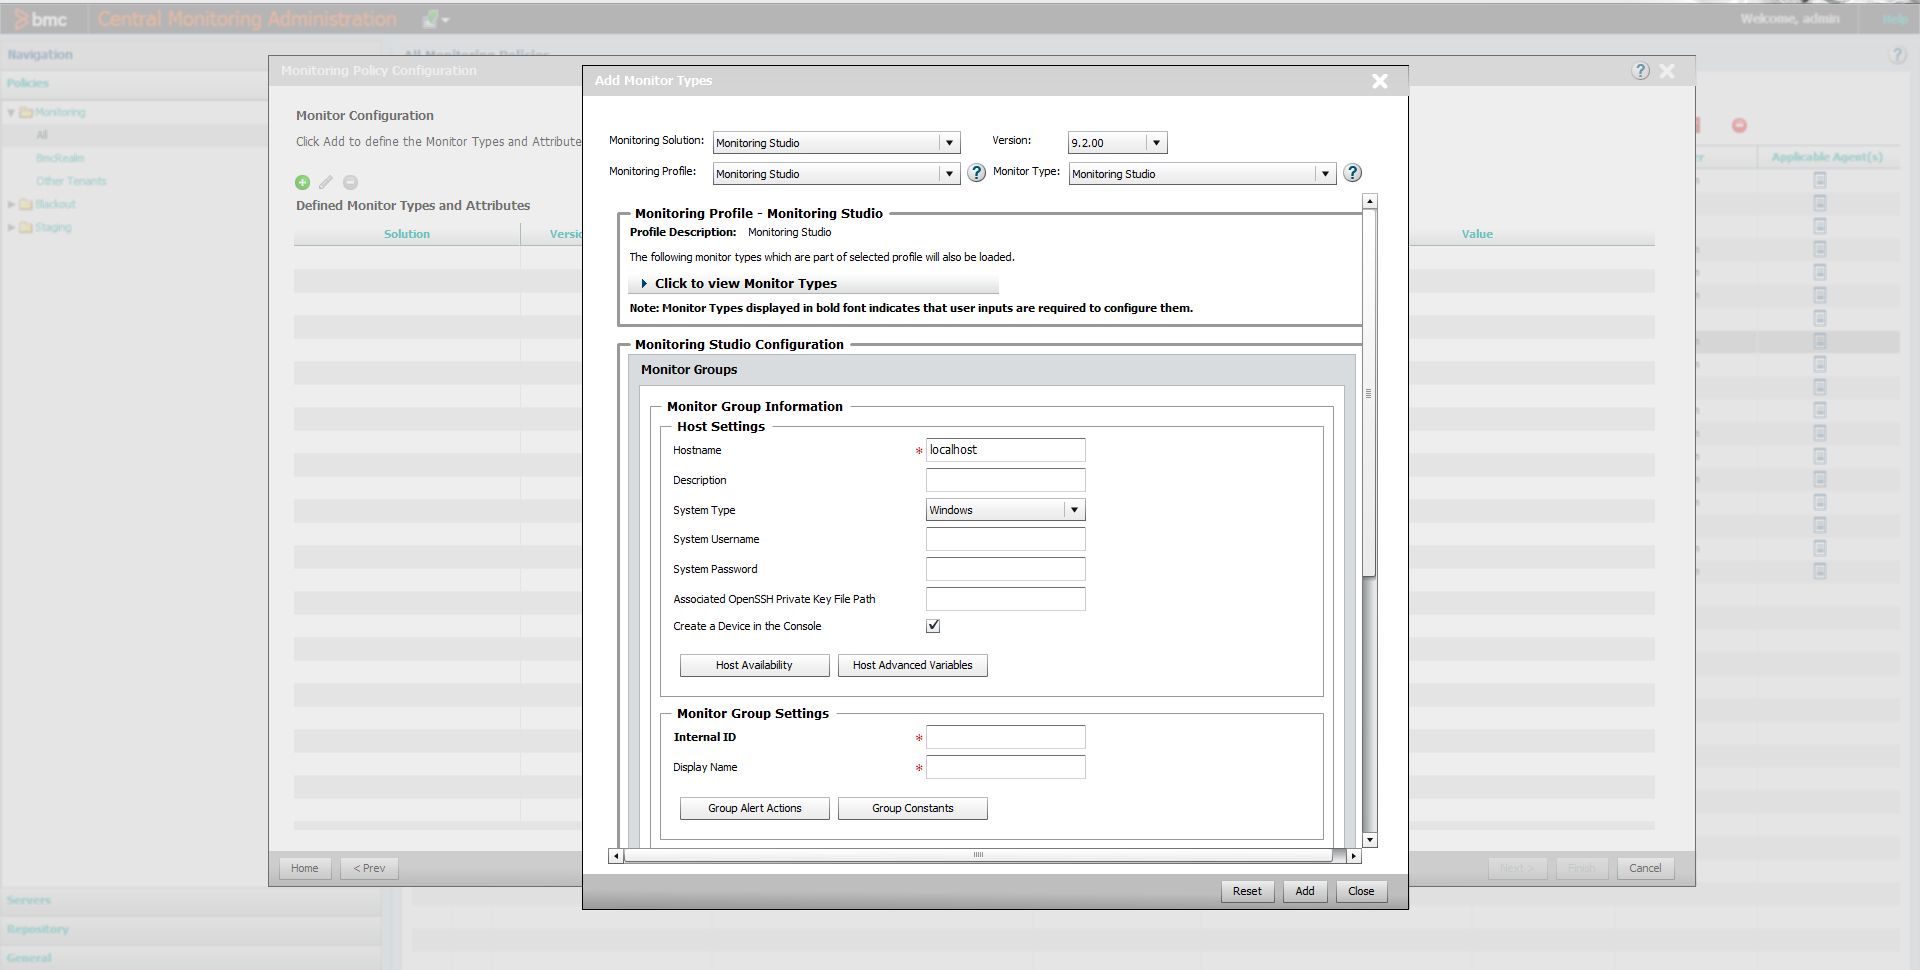The width and height of the screenshot is (1920, 970).
Task: Click the Description input field
Action: (1005, 480)
